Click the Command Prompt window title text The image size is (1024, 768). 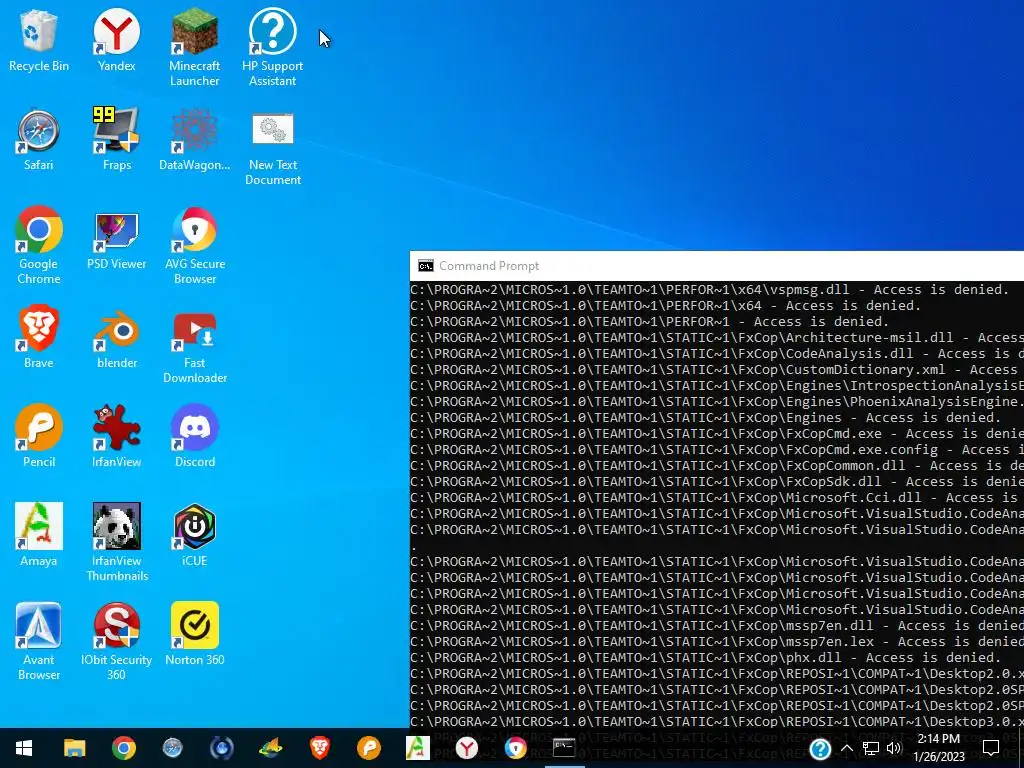[x=489, y=266]
